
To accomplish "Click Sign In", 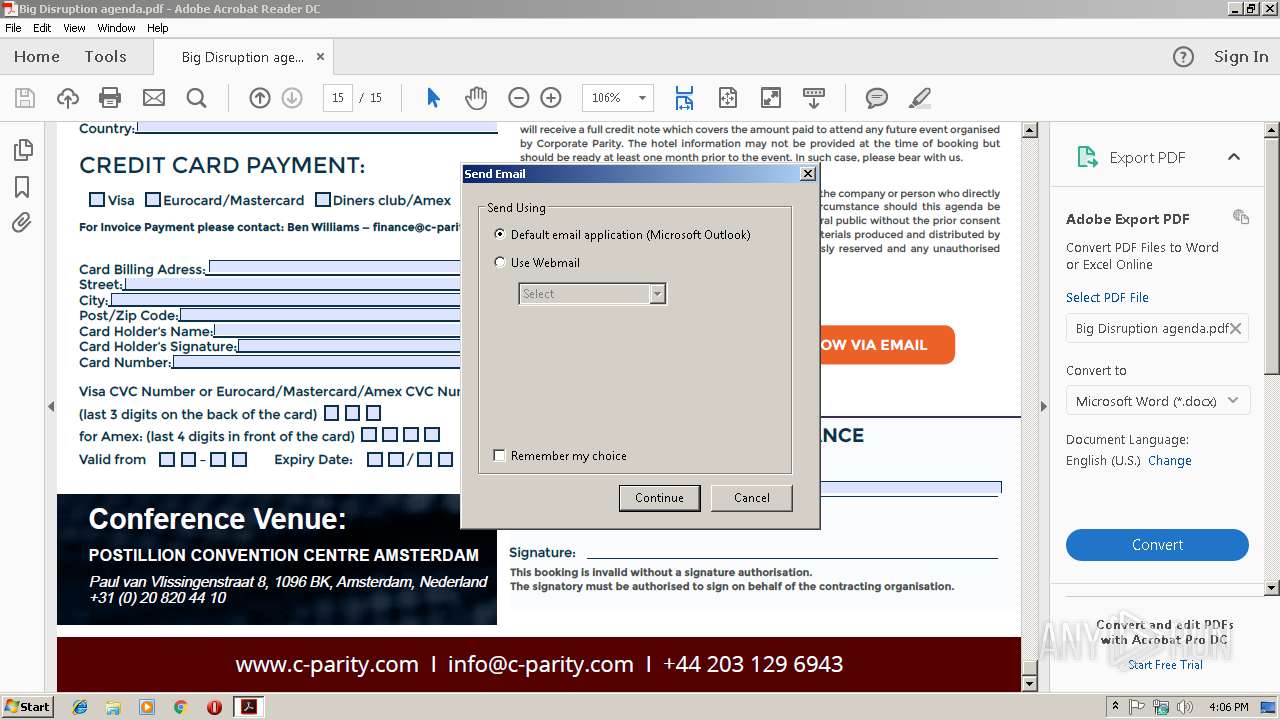I will point(1241,57).
